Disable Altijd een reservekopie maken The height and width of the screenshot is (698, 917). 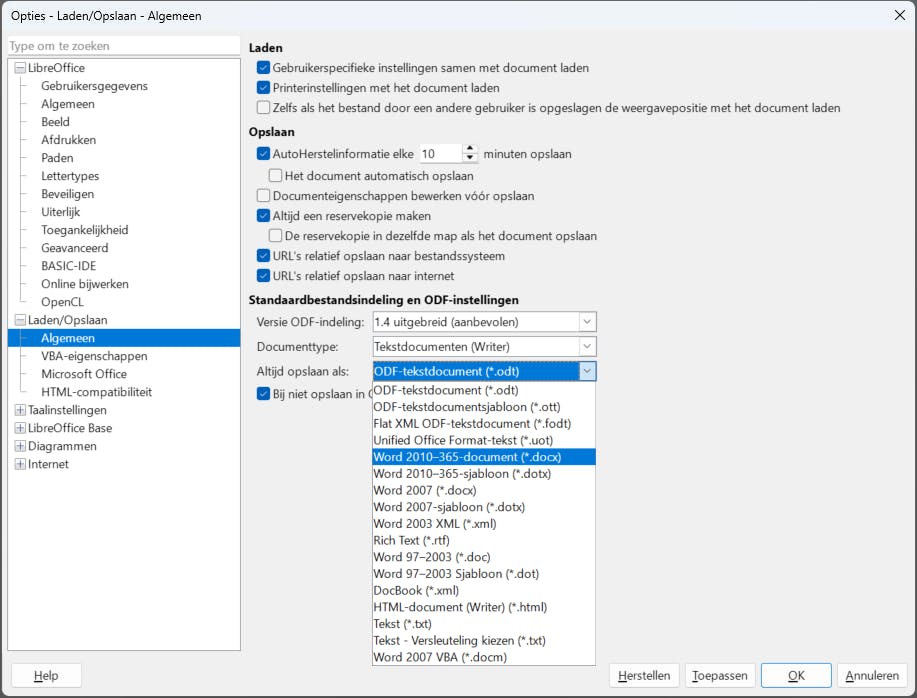click(264, 216)
